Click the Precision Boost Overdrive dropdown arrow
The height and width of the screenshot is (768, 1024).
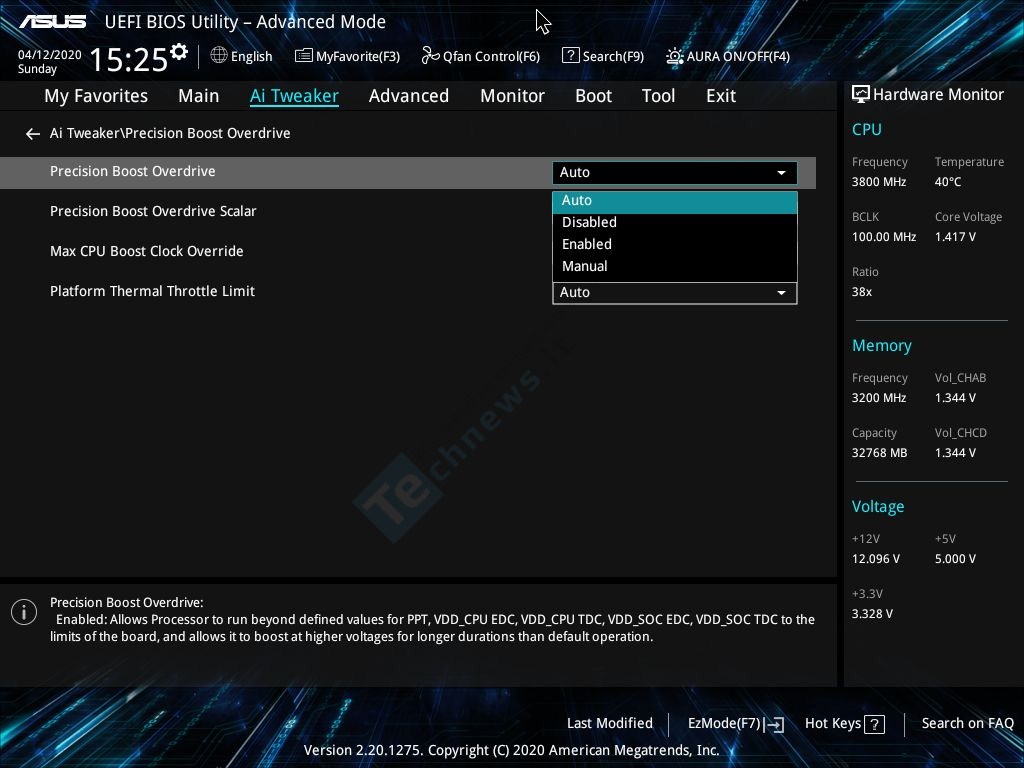(x=781, y=173)
